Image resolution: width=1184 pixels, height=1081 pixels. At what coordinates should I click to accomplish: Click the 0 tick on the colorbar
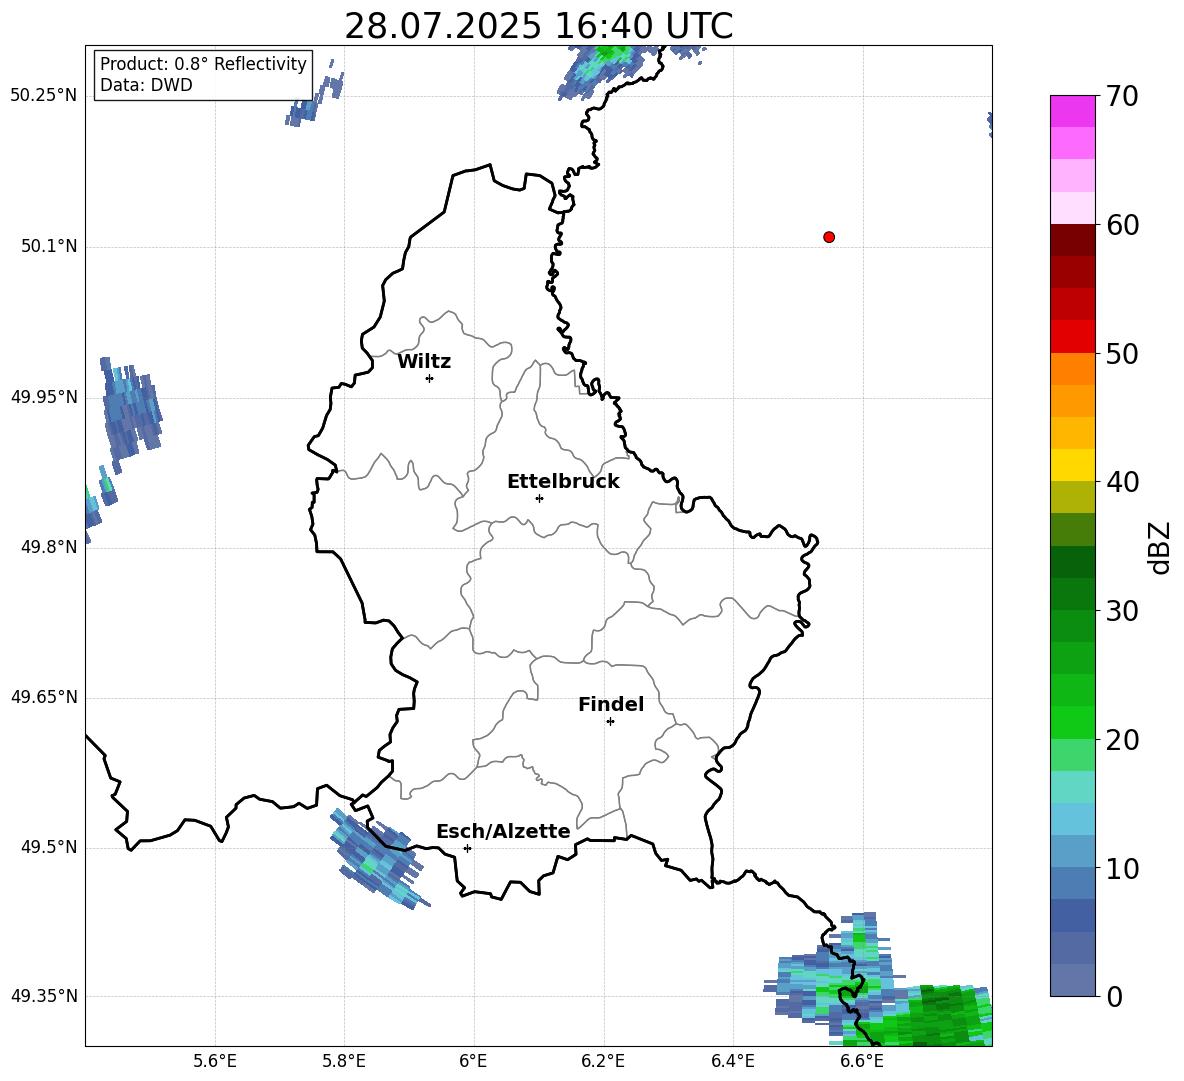click(1114, 997)
